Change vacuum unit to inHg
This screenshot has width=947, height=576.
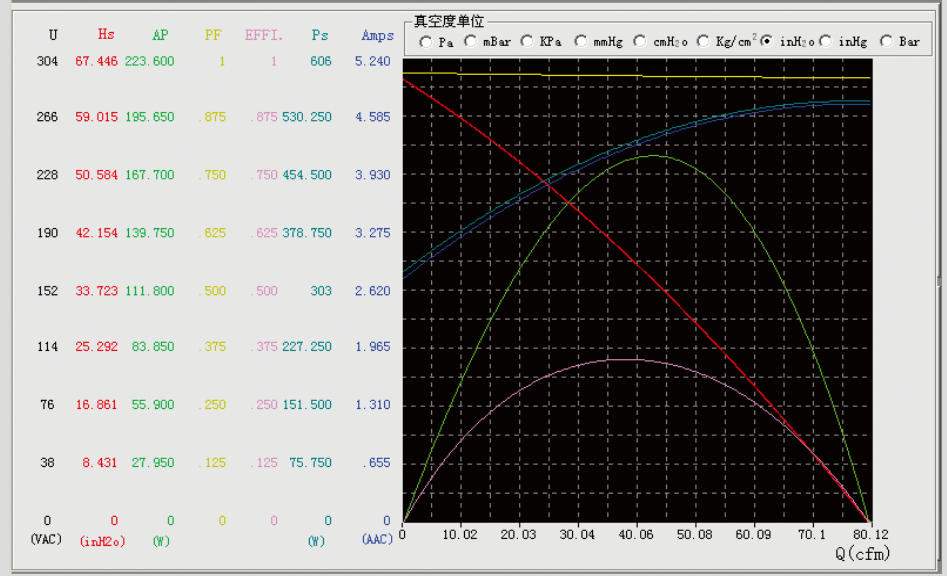pos(826,42)
